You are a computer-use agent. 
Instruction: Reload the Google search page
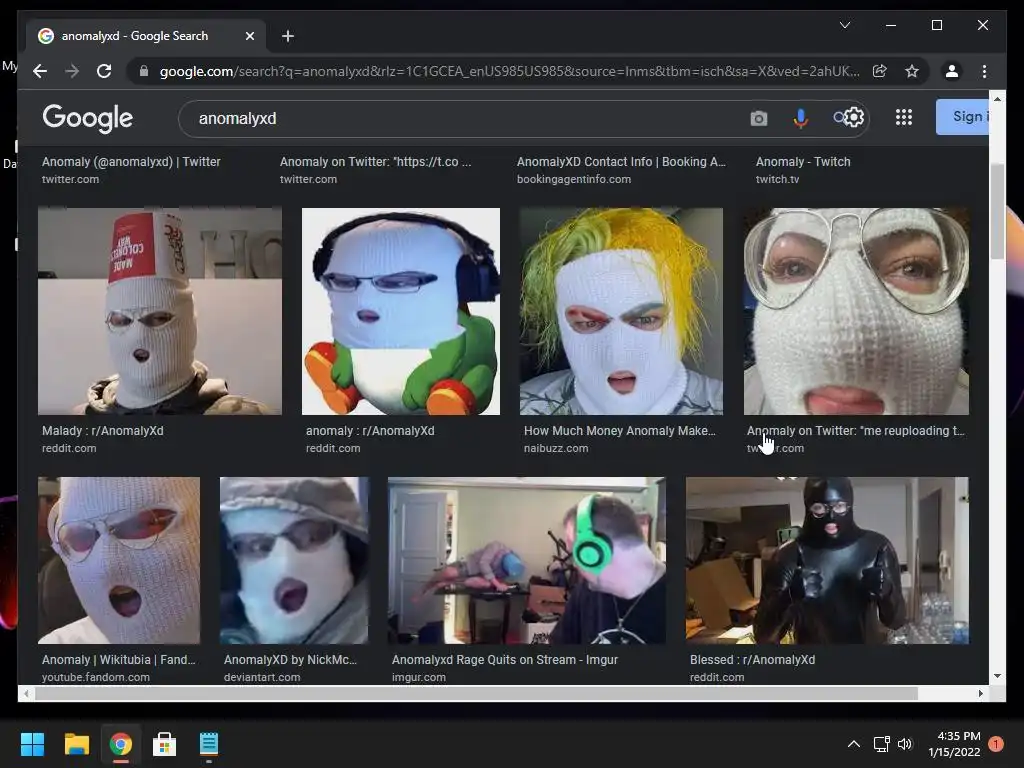pyautogui.click(x=104, y=71)
